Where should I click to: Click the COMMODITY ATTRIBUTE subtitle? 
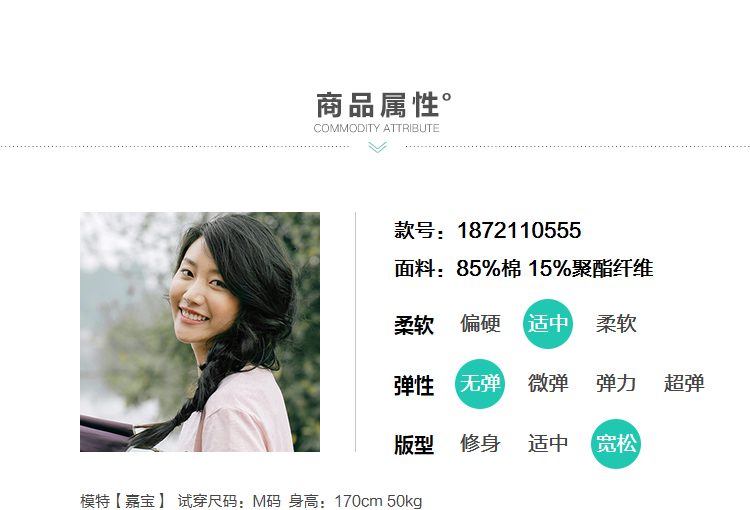(376, 128)
